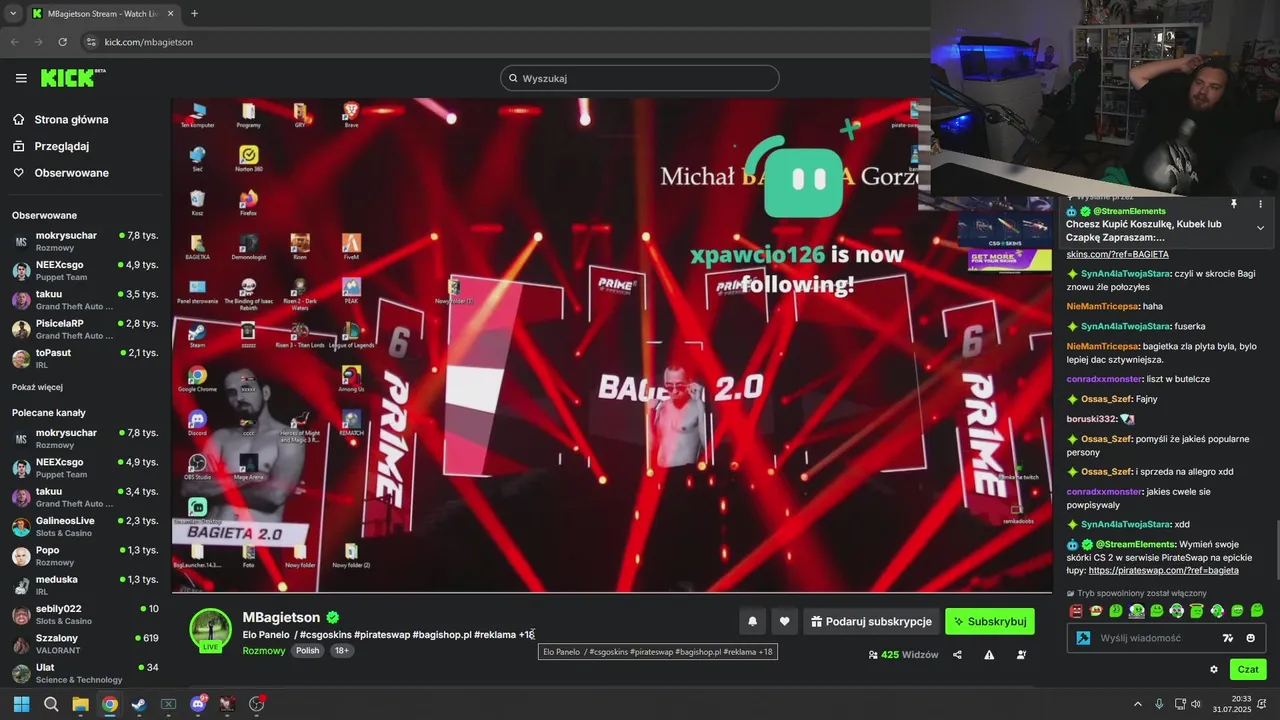
Task: Focus the Wyszukaj search field
Action: coord(640,78)
